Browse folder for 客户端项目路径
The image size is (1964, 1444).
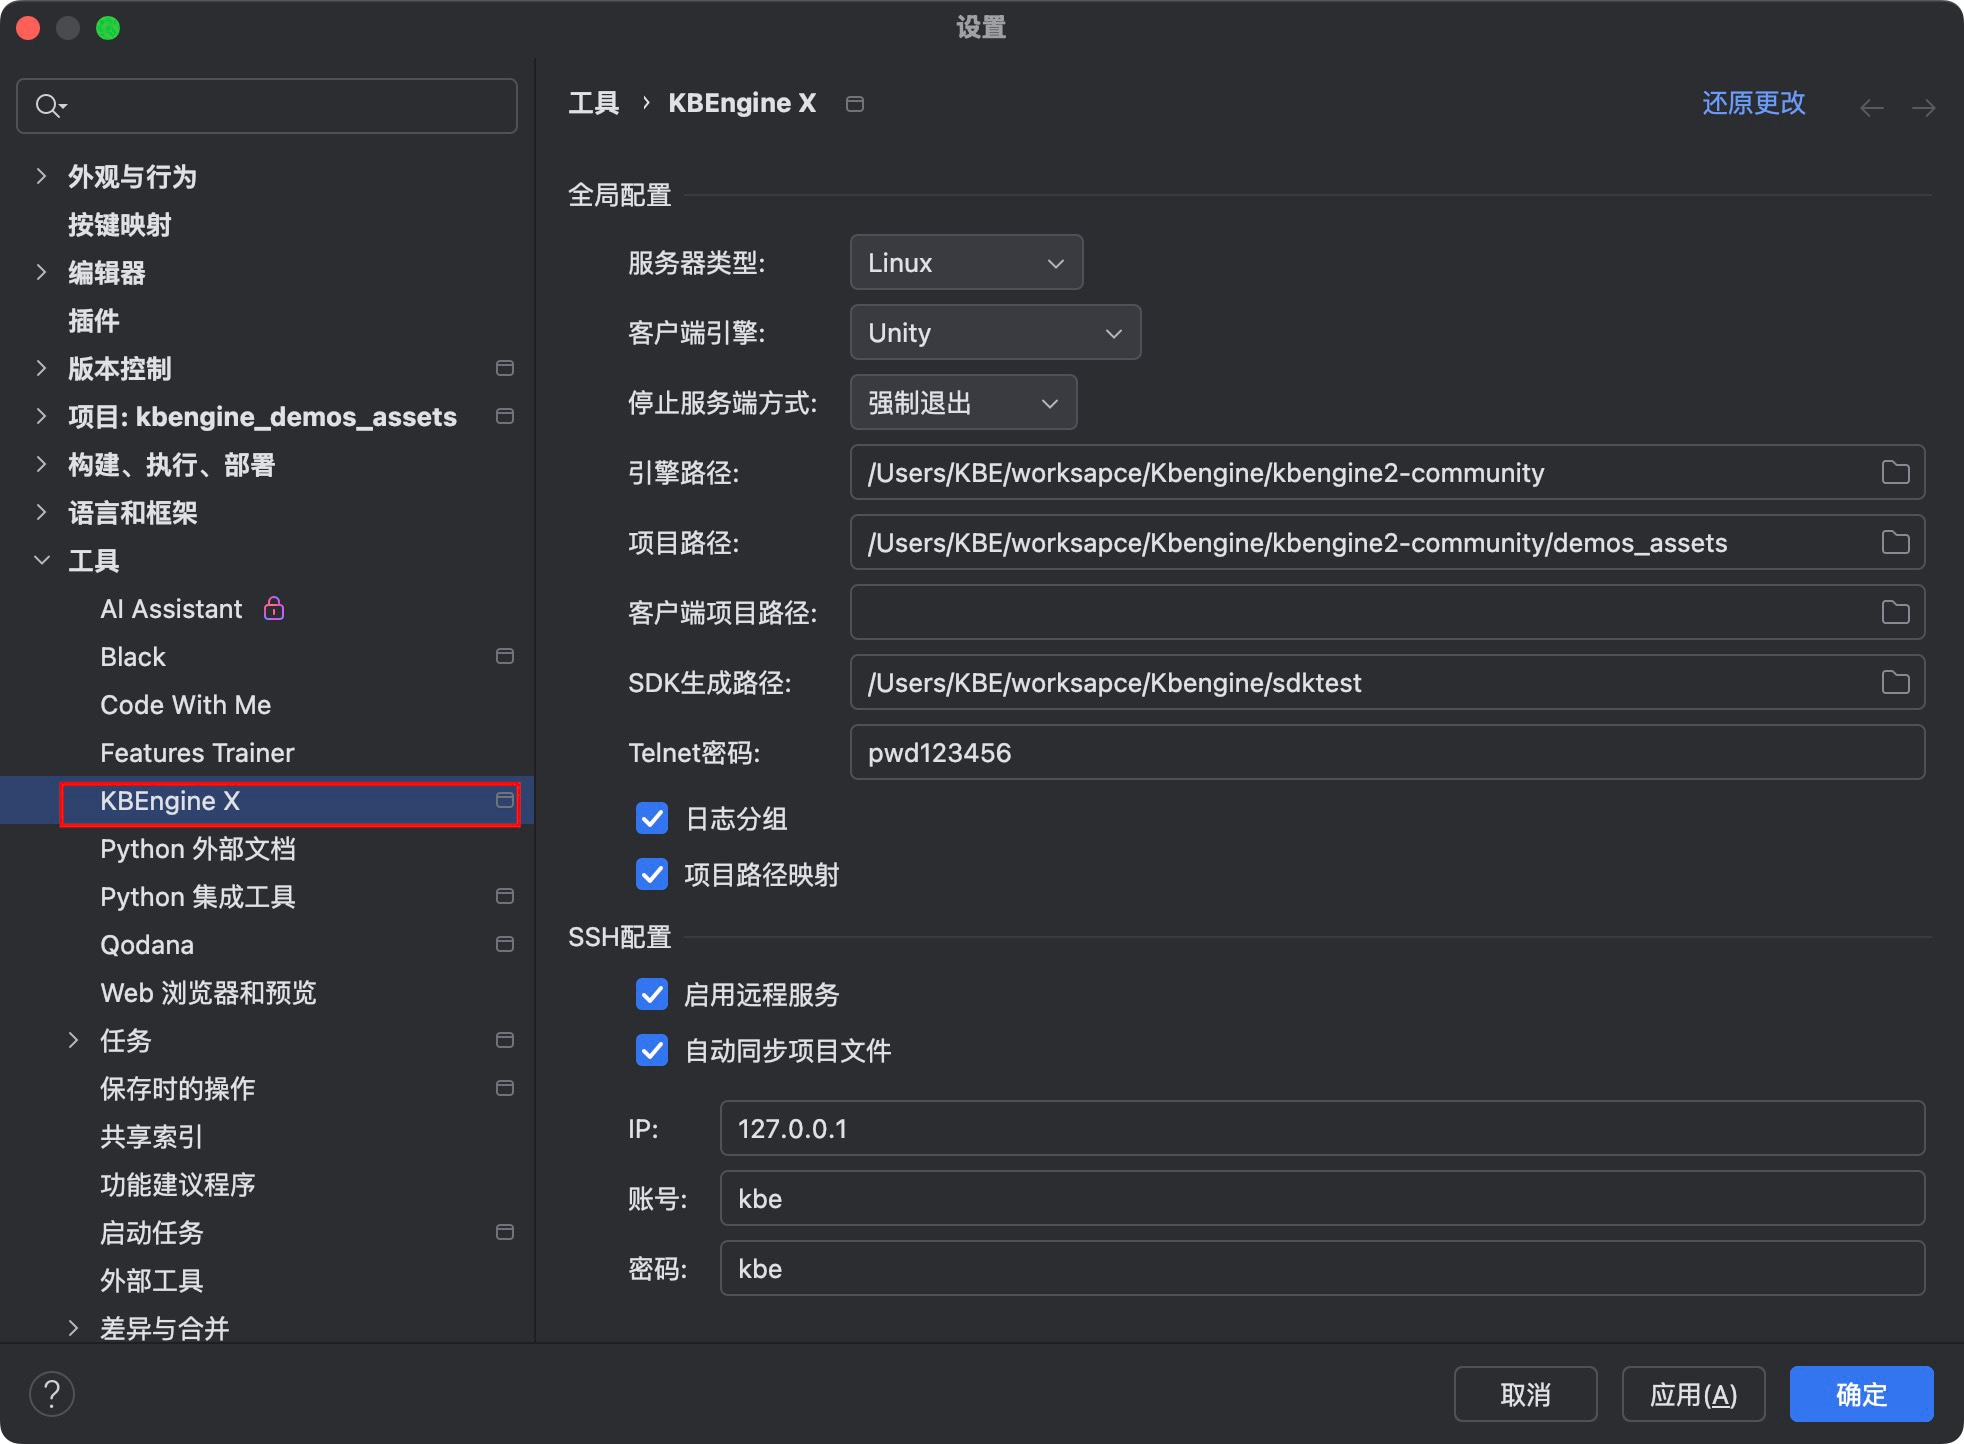(1896, 612)
